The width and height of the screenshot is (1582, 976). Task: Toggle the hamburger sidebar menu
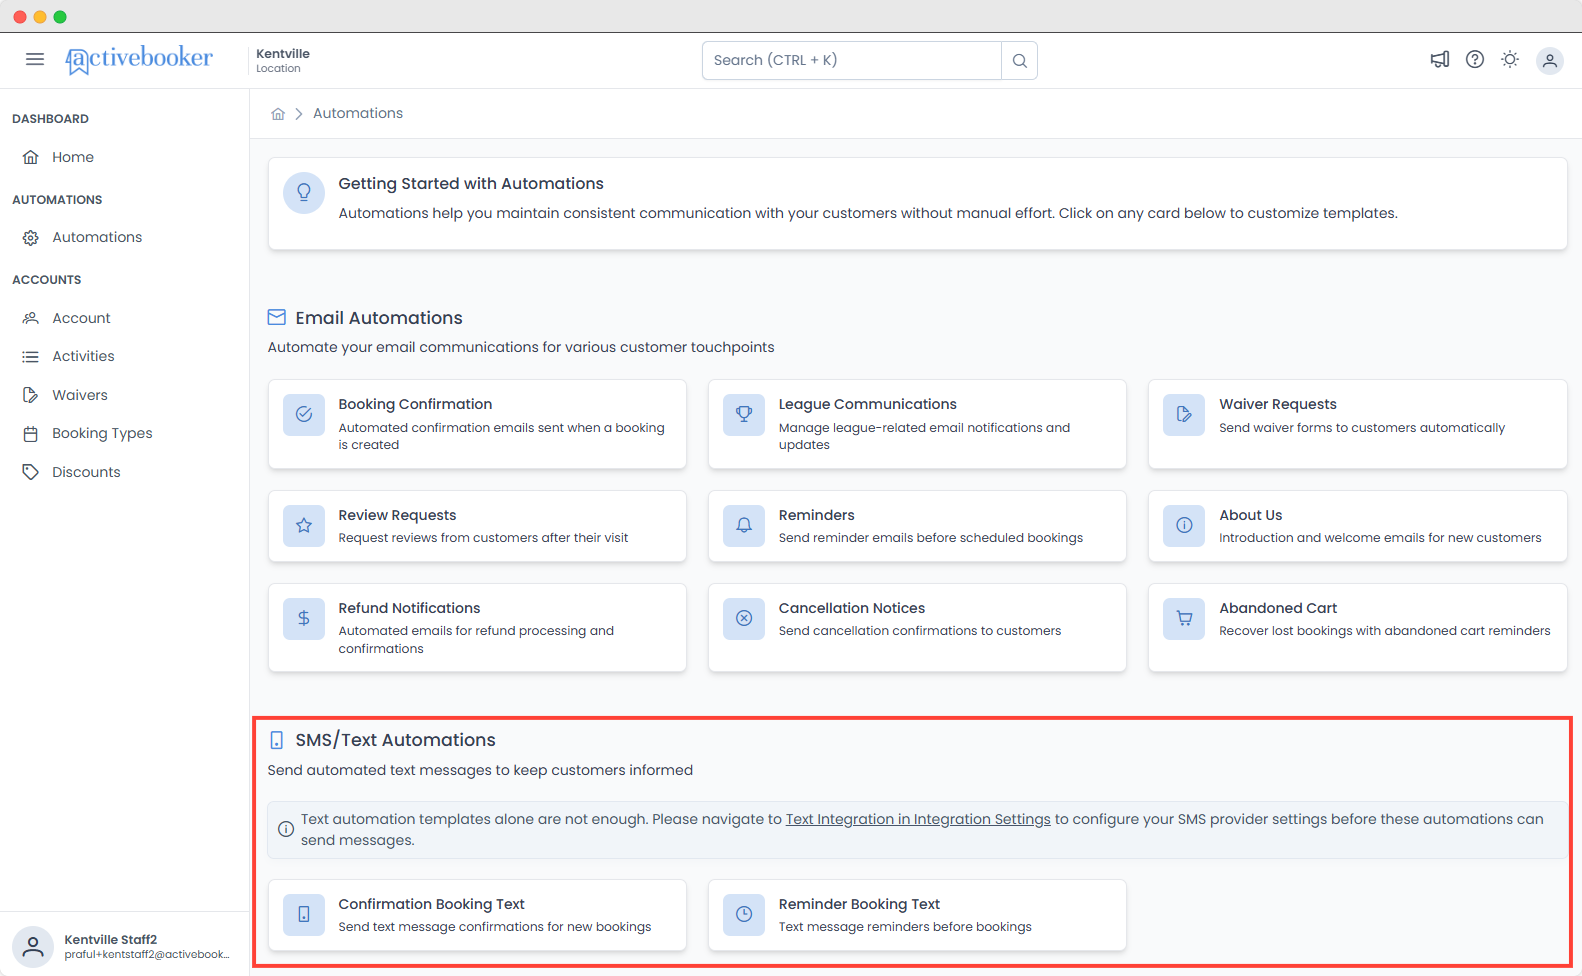[35, 59]
